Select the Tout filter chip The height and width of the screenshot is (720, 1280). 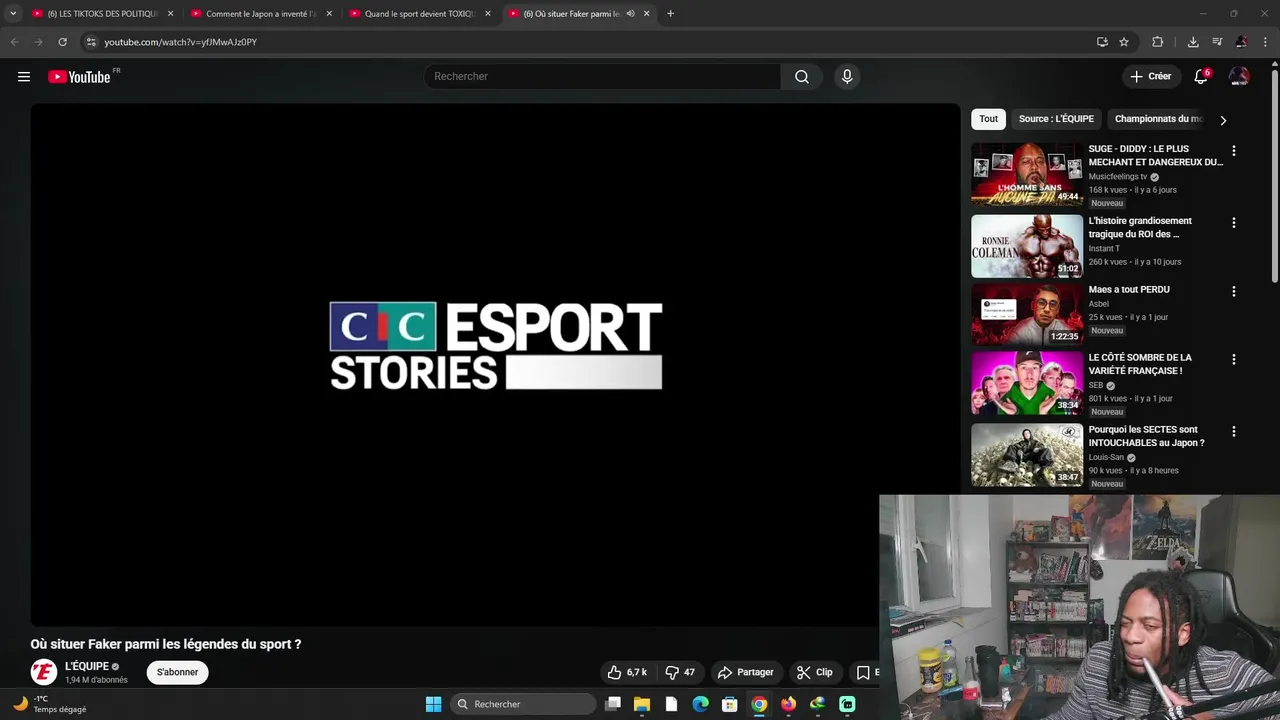click(x=989, y=119)
